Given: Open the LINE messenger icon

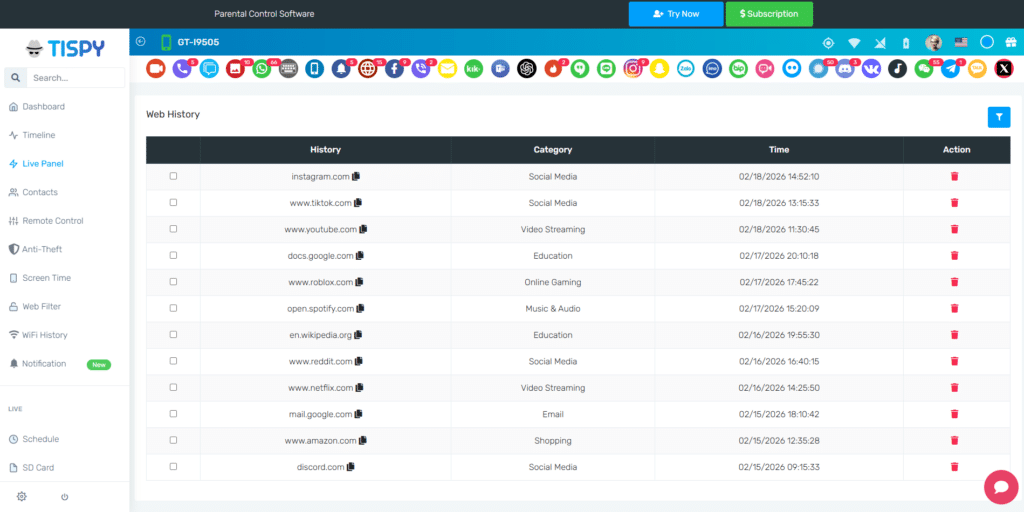Looking at the screenshot, I should click(607, 68).
